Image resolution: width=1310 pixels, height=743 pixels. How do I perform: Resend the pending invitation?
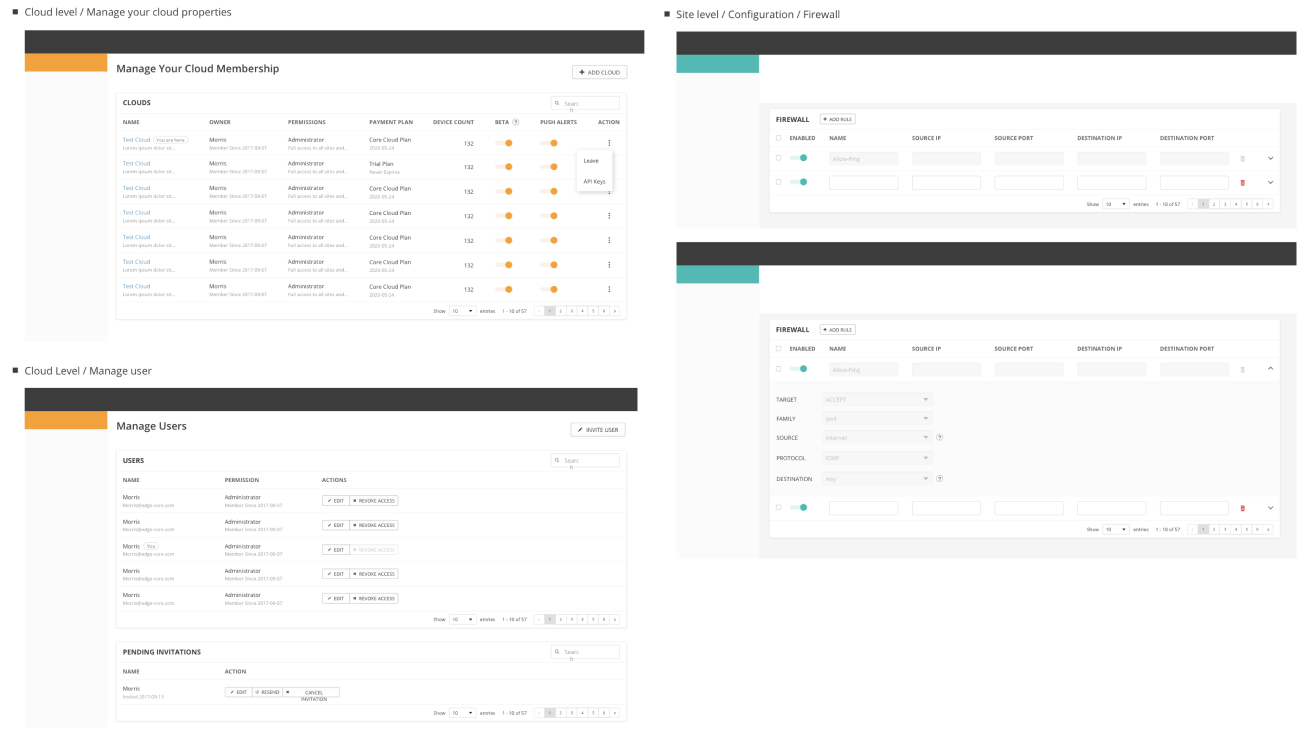point(267,692)
